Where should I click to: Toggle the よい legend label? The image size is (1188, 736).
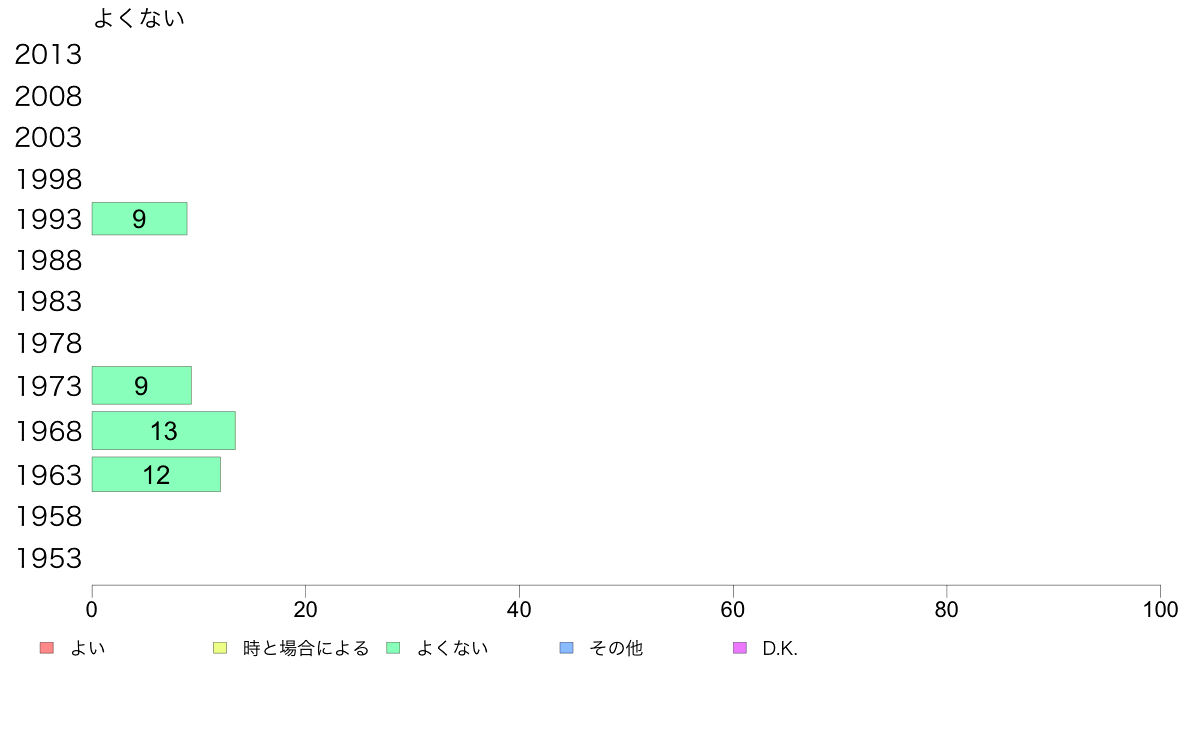coord(87,648)
